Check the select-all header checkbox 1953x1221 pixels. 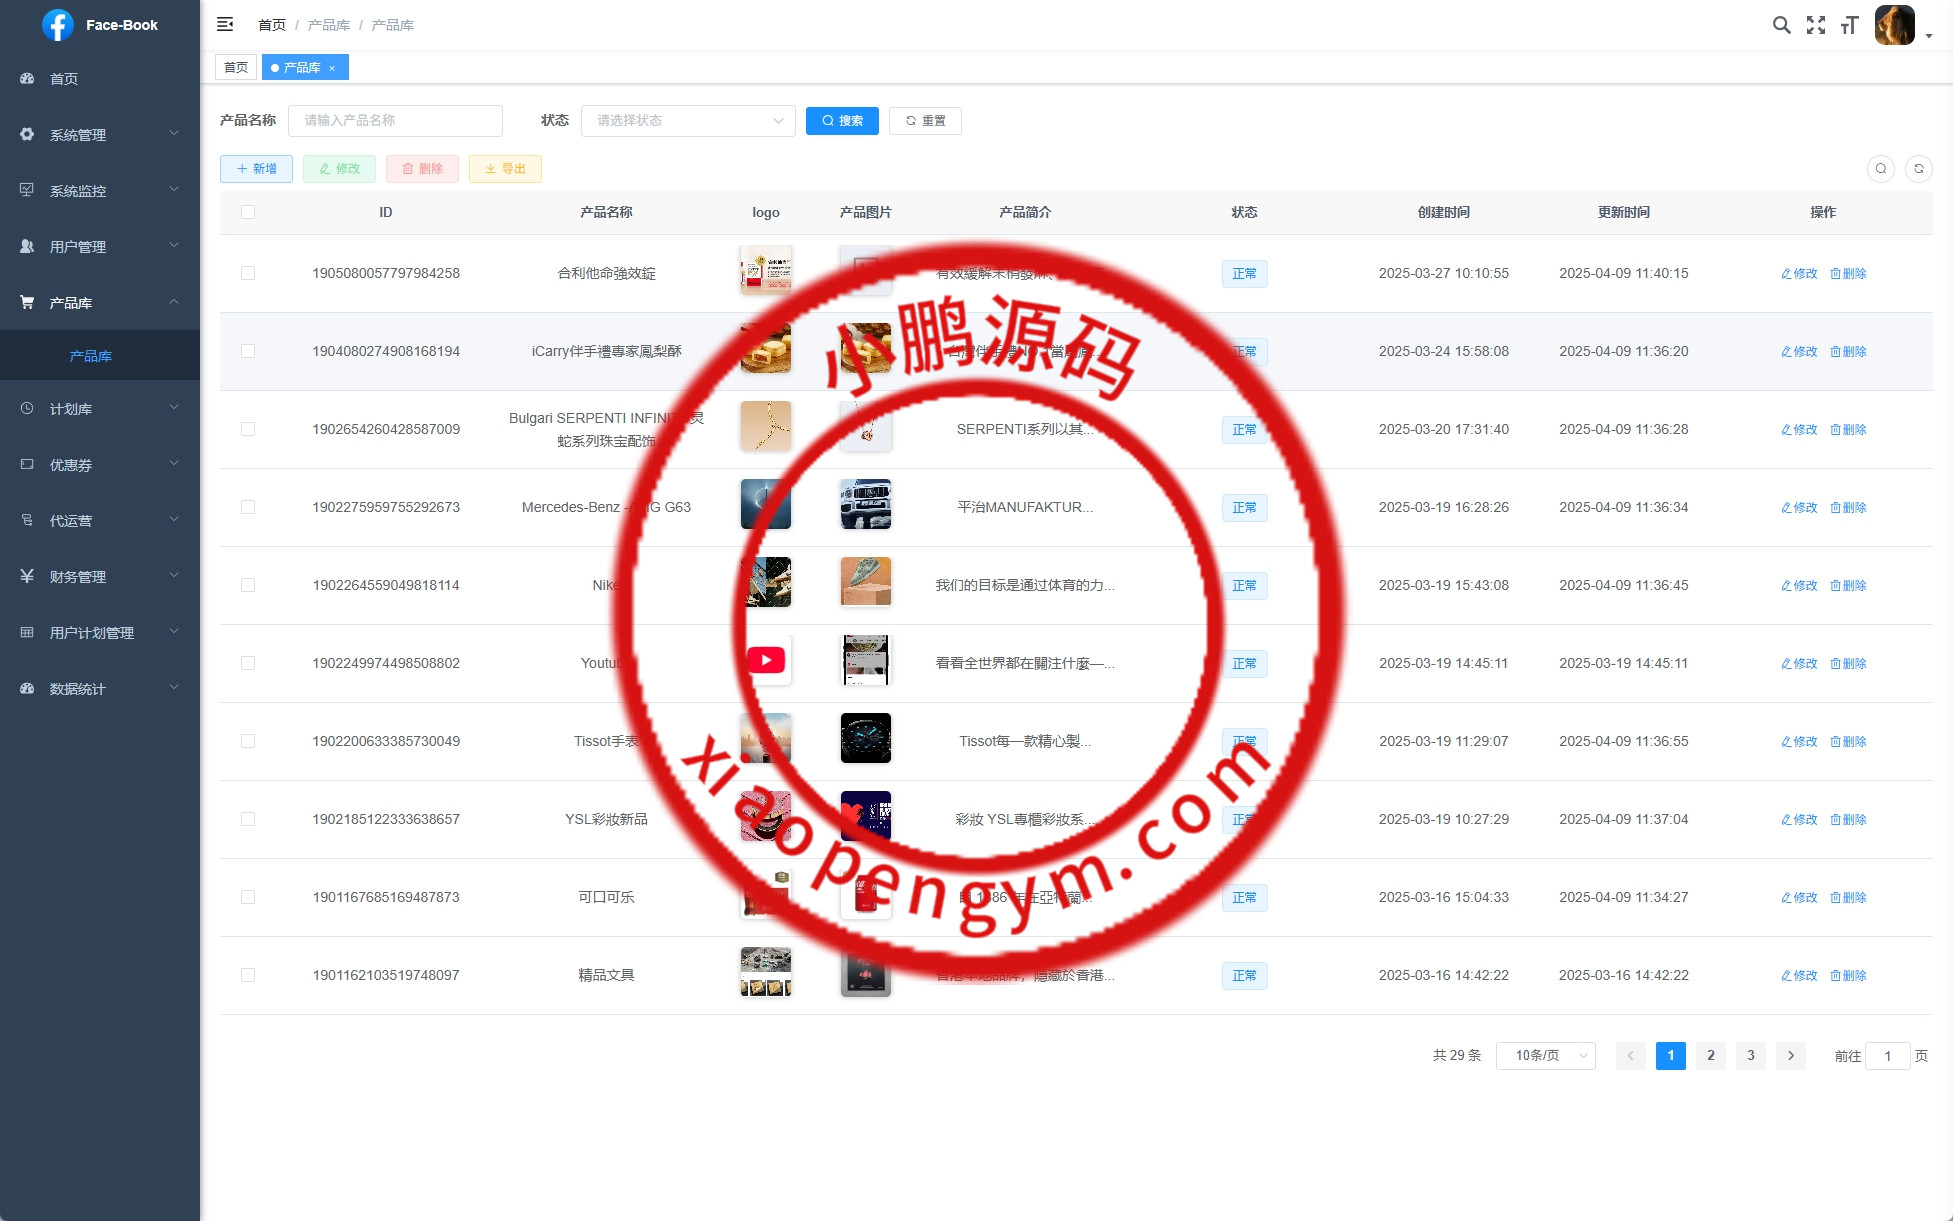coord(248,212)
